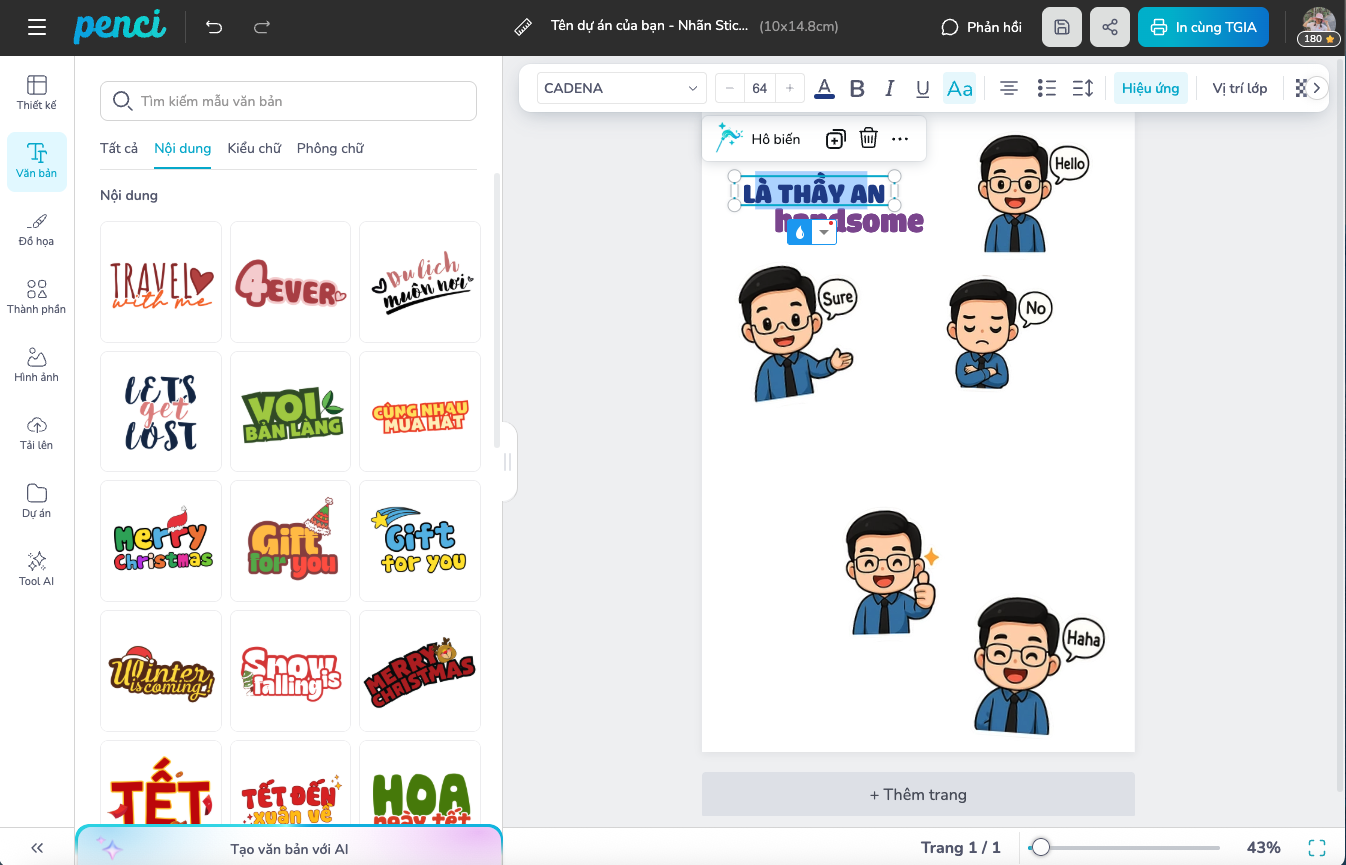Open the CADENA font dropdown
1346x865 pixels.
click(621, 88)
